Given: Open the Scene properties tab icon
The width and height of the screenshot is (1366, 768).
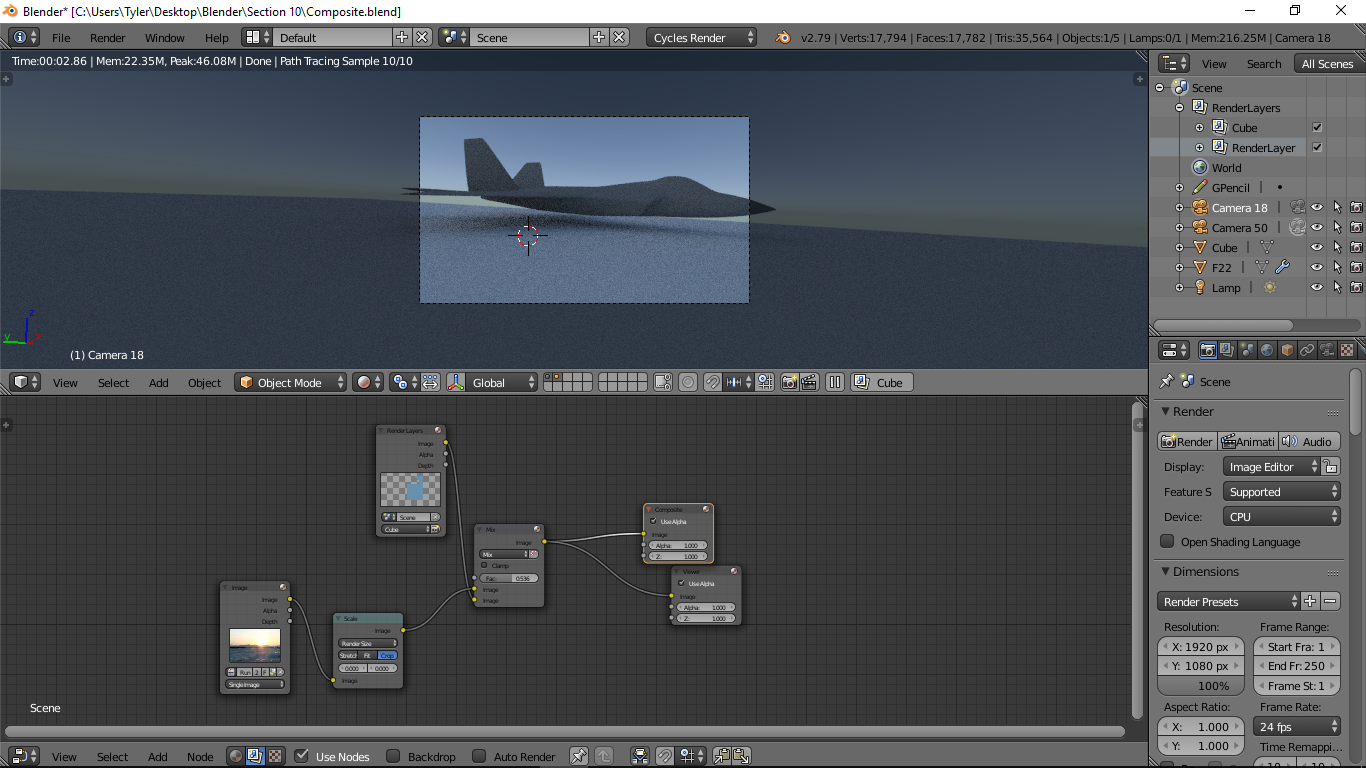Looking at the screenshot, I should (1247, 350).
